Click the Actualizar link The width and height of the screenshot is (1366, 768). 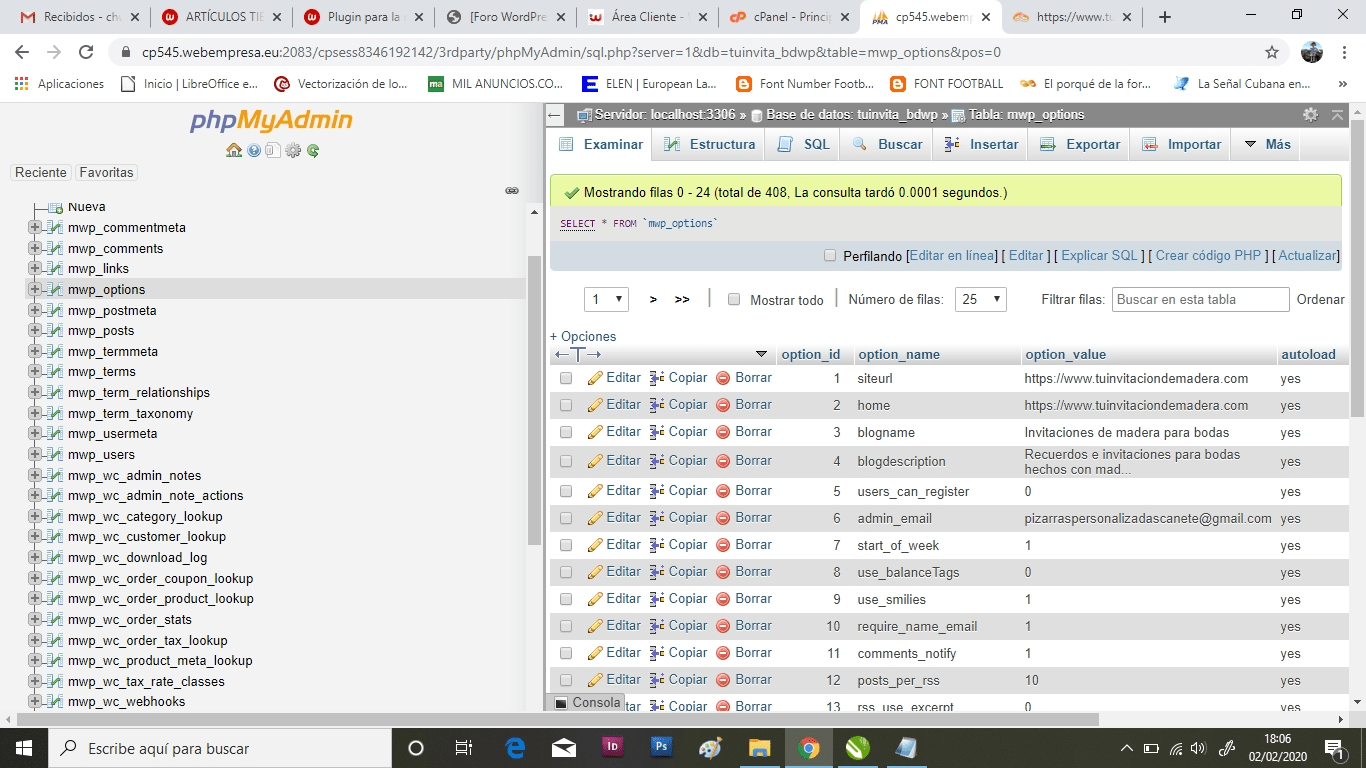pyautogui.click(x=1307, y=256)
